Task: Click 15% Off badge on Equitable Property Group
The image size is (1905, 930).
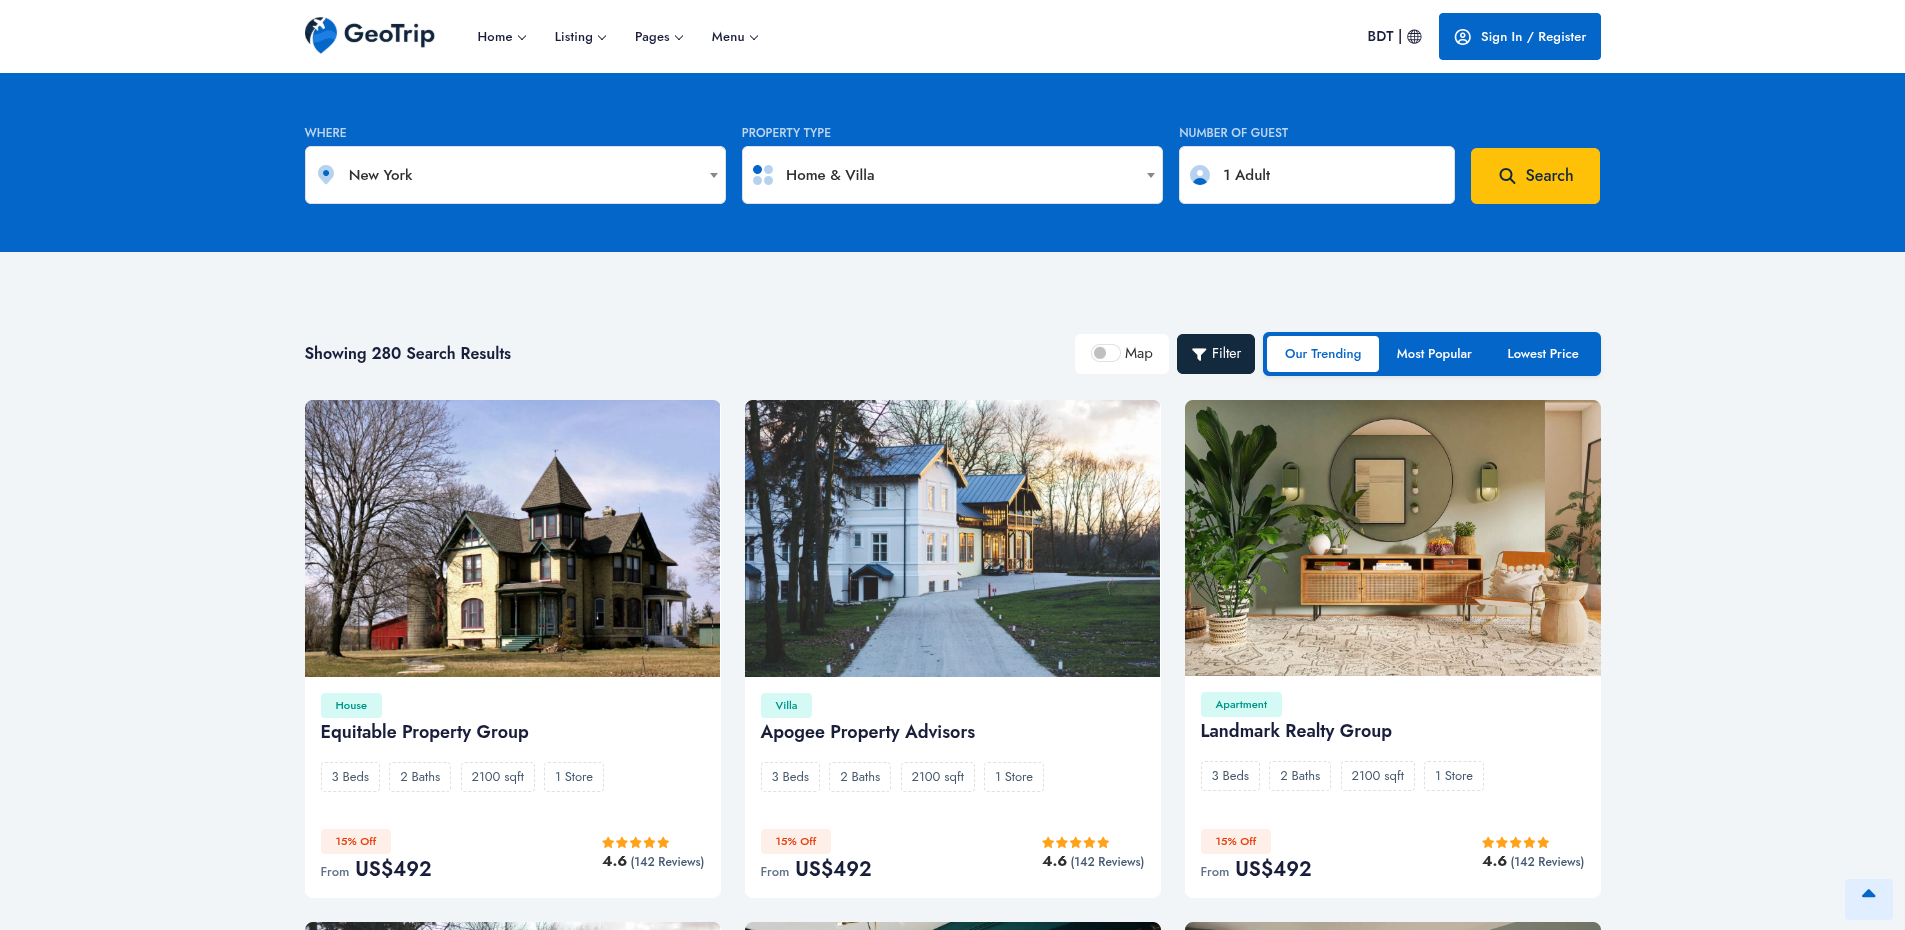Action: 356,841
